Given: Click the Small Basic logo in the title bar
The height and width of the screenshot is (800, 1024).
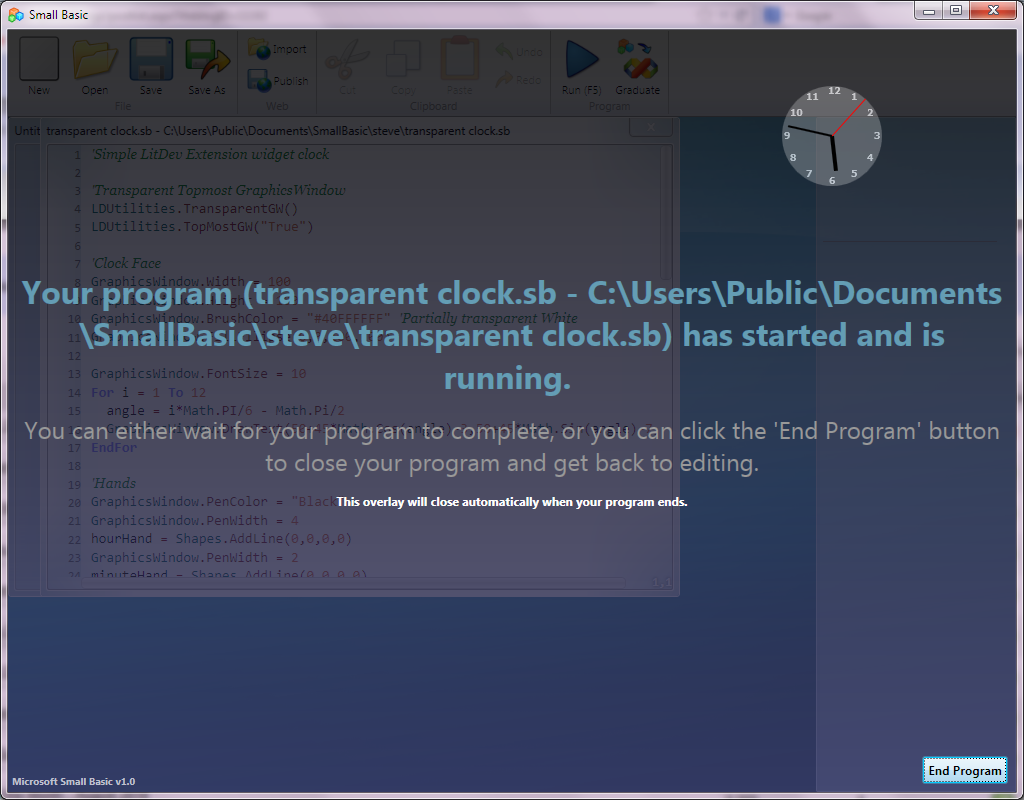Looking at the screenshot, I should coord(16,14).
